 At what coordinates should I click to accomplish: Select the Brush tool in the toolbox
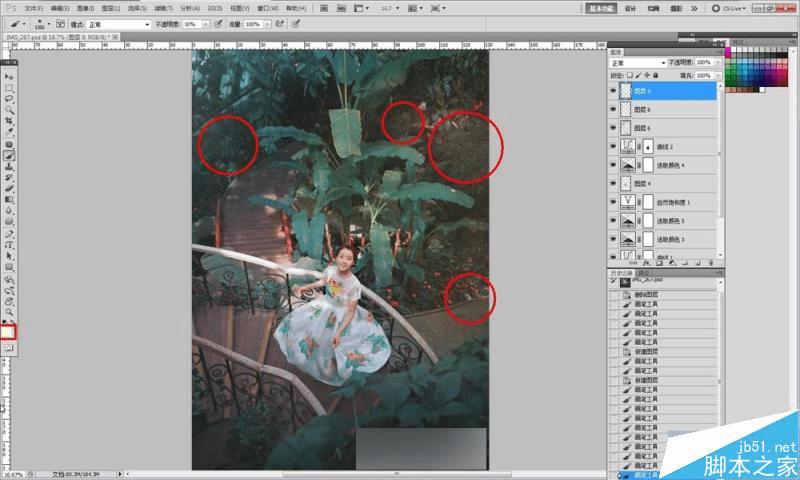(x=9, y=155)
